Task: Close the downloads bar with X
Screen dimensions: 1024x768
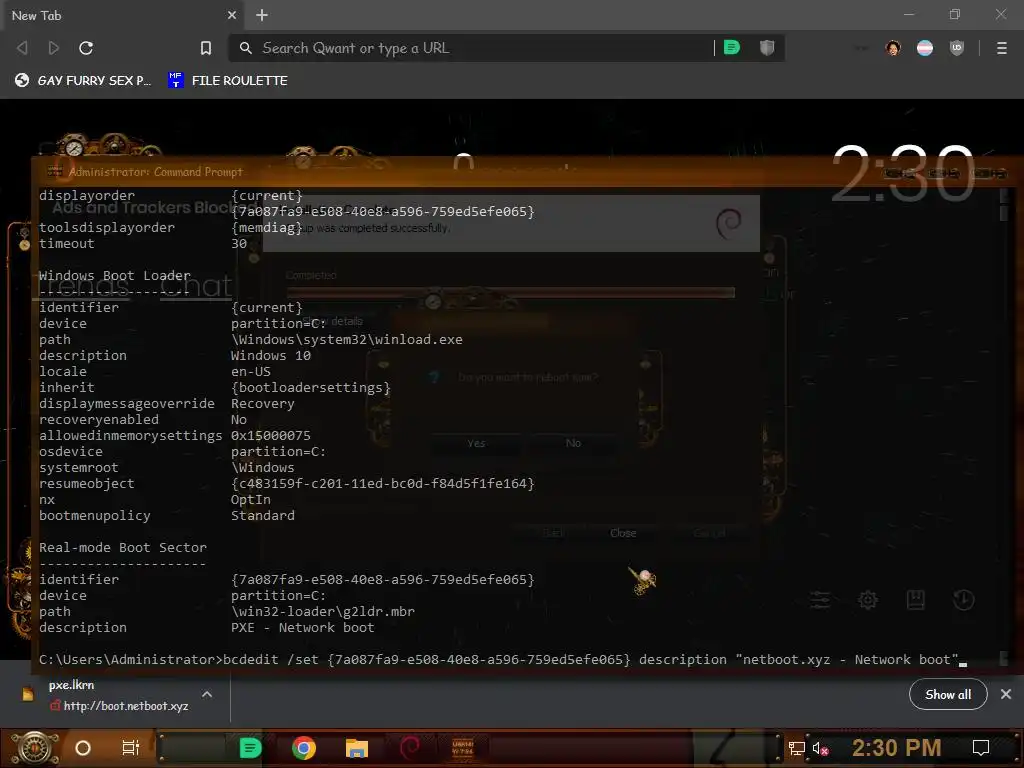Action: (x=1006, y=694)
